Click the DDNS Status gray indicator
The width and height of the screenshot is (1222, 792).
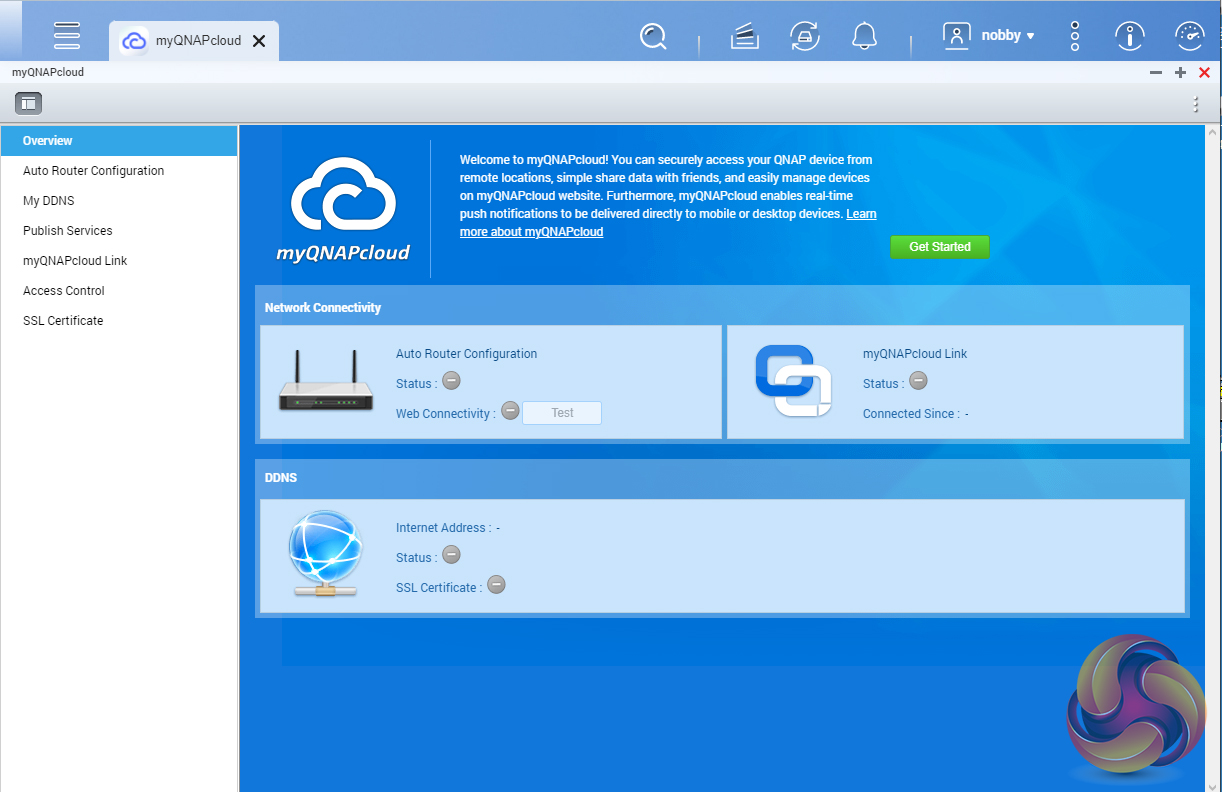(451, 555)
